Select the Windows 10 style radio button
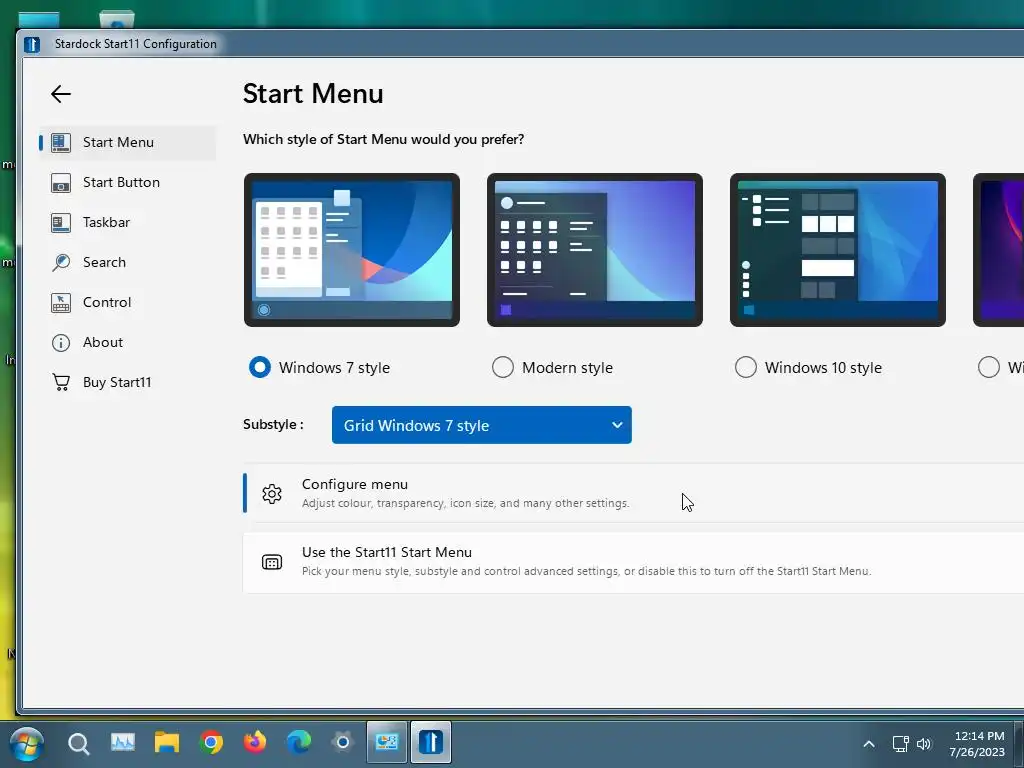The image size is (1024, 768). pyautogui.click(x=746, y=367)
